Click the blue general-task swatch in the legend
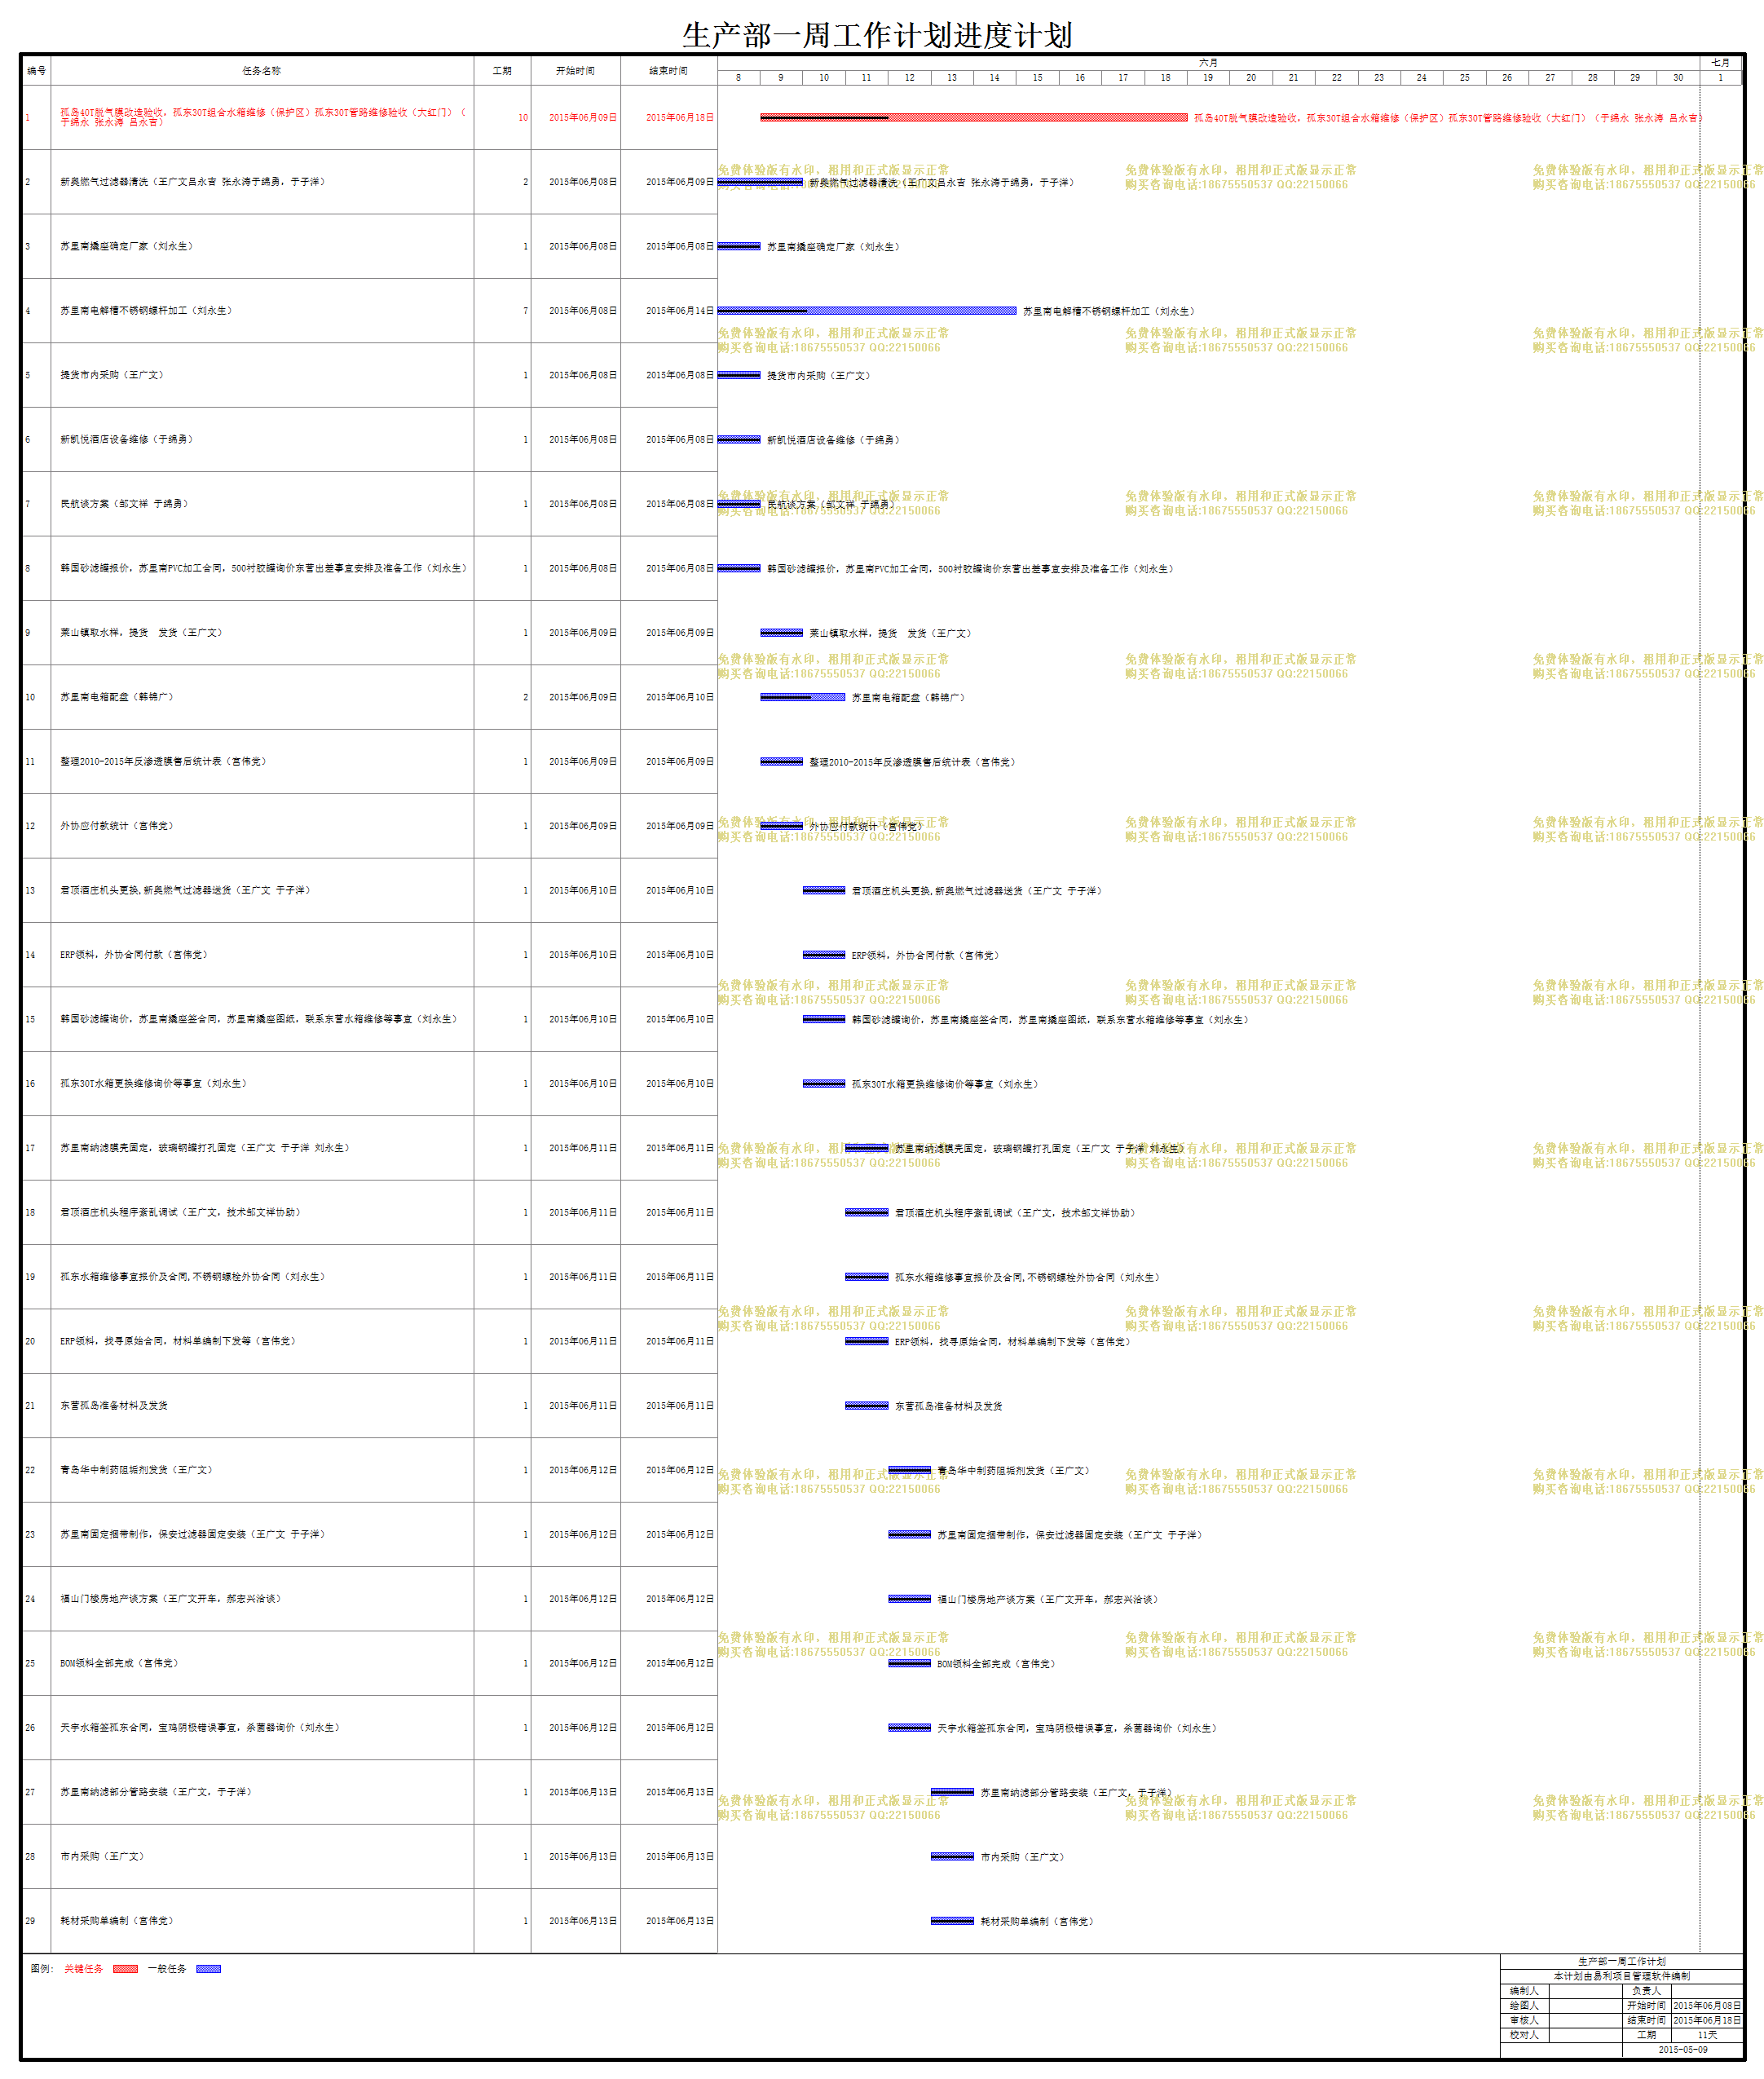 click(x=208, y=1969)
